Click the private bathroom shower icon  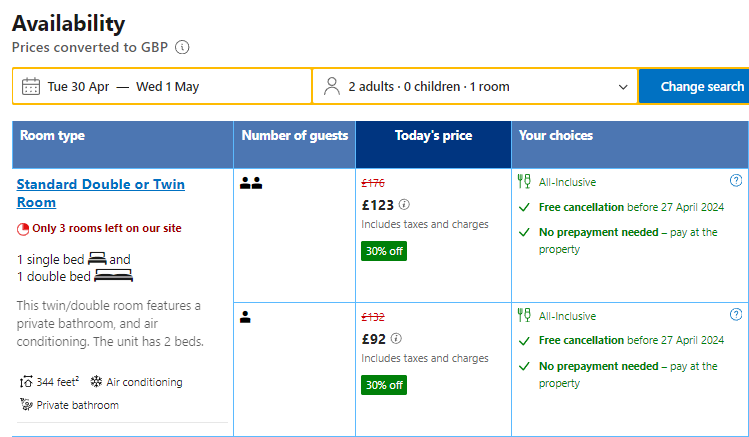[x=26, y=405]
